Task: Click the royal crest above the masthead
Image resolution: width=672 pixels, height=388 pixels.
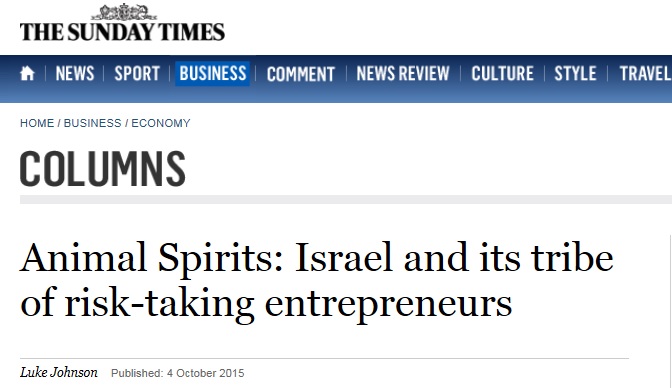Action: point(123,12)
